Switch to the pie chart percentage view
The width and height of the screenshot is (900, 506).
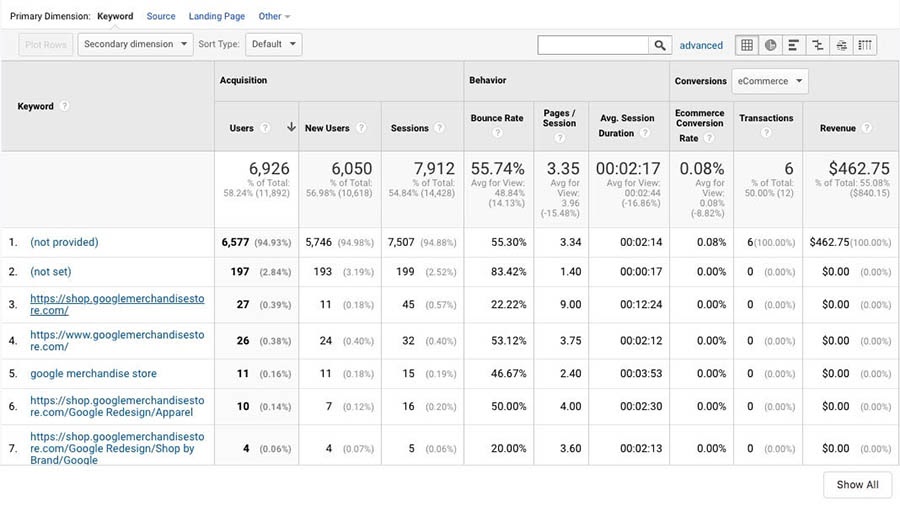pyautogui.click(x=771, y=45)
